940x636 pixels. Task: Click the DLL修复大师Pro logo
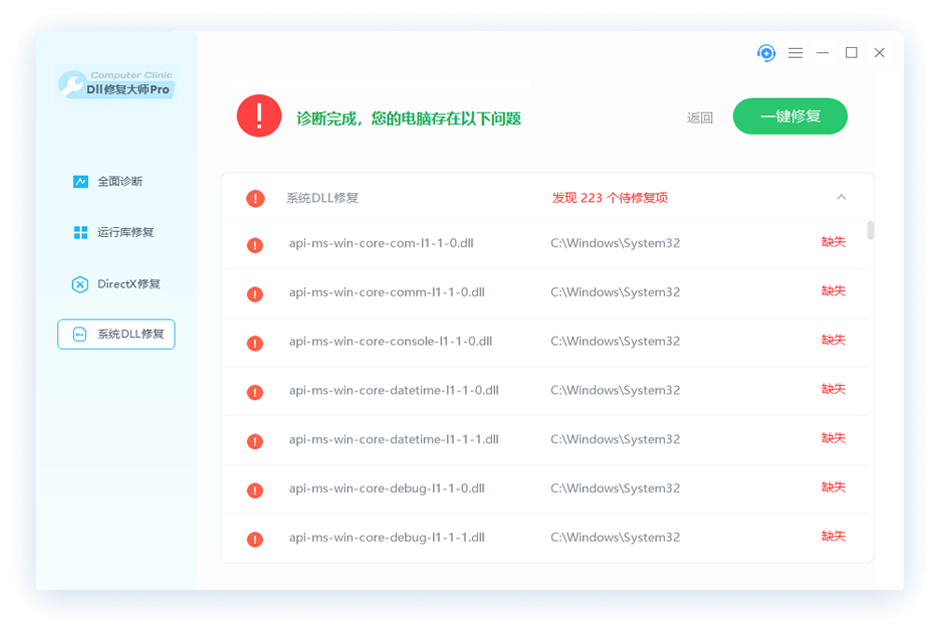point(116,84)
